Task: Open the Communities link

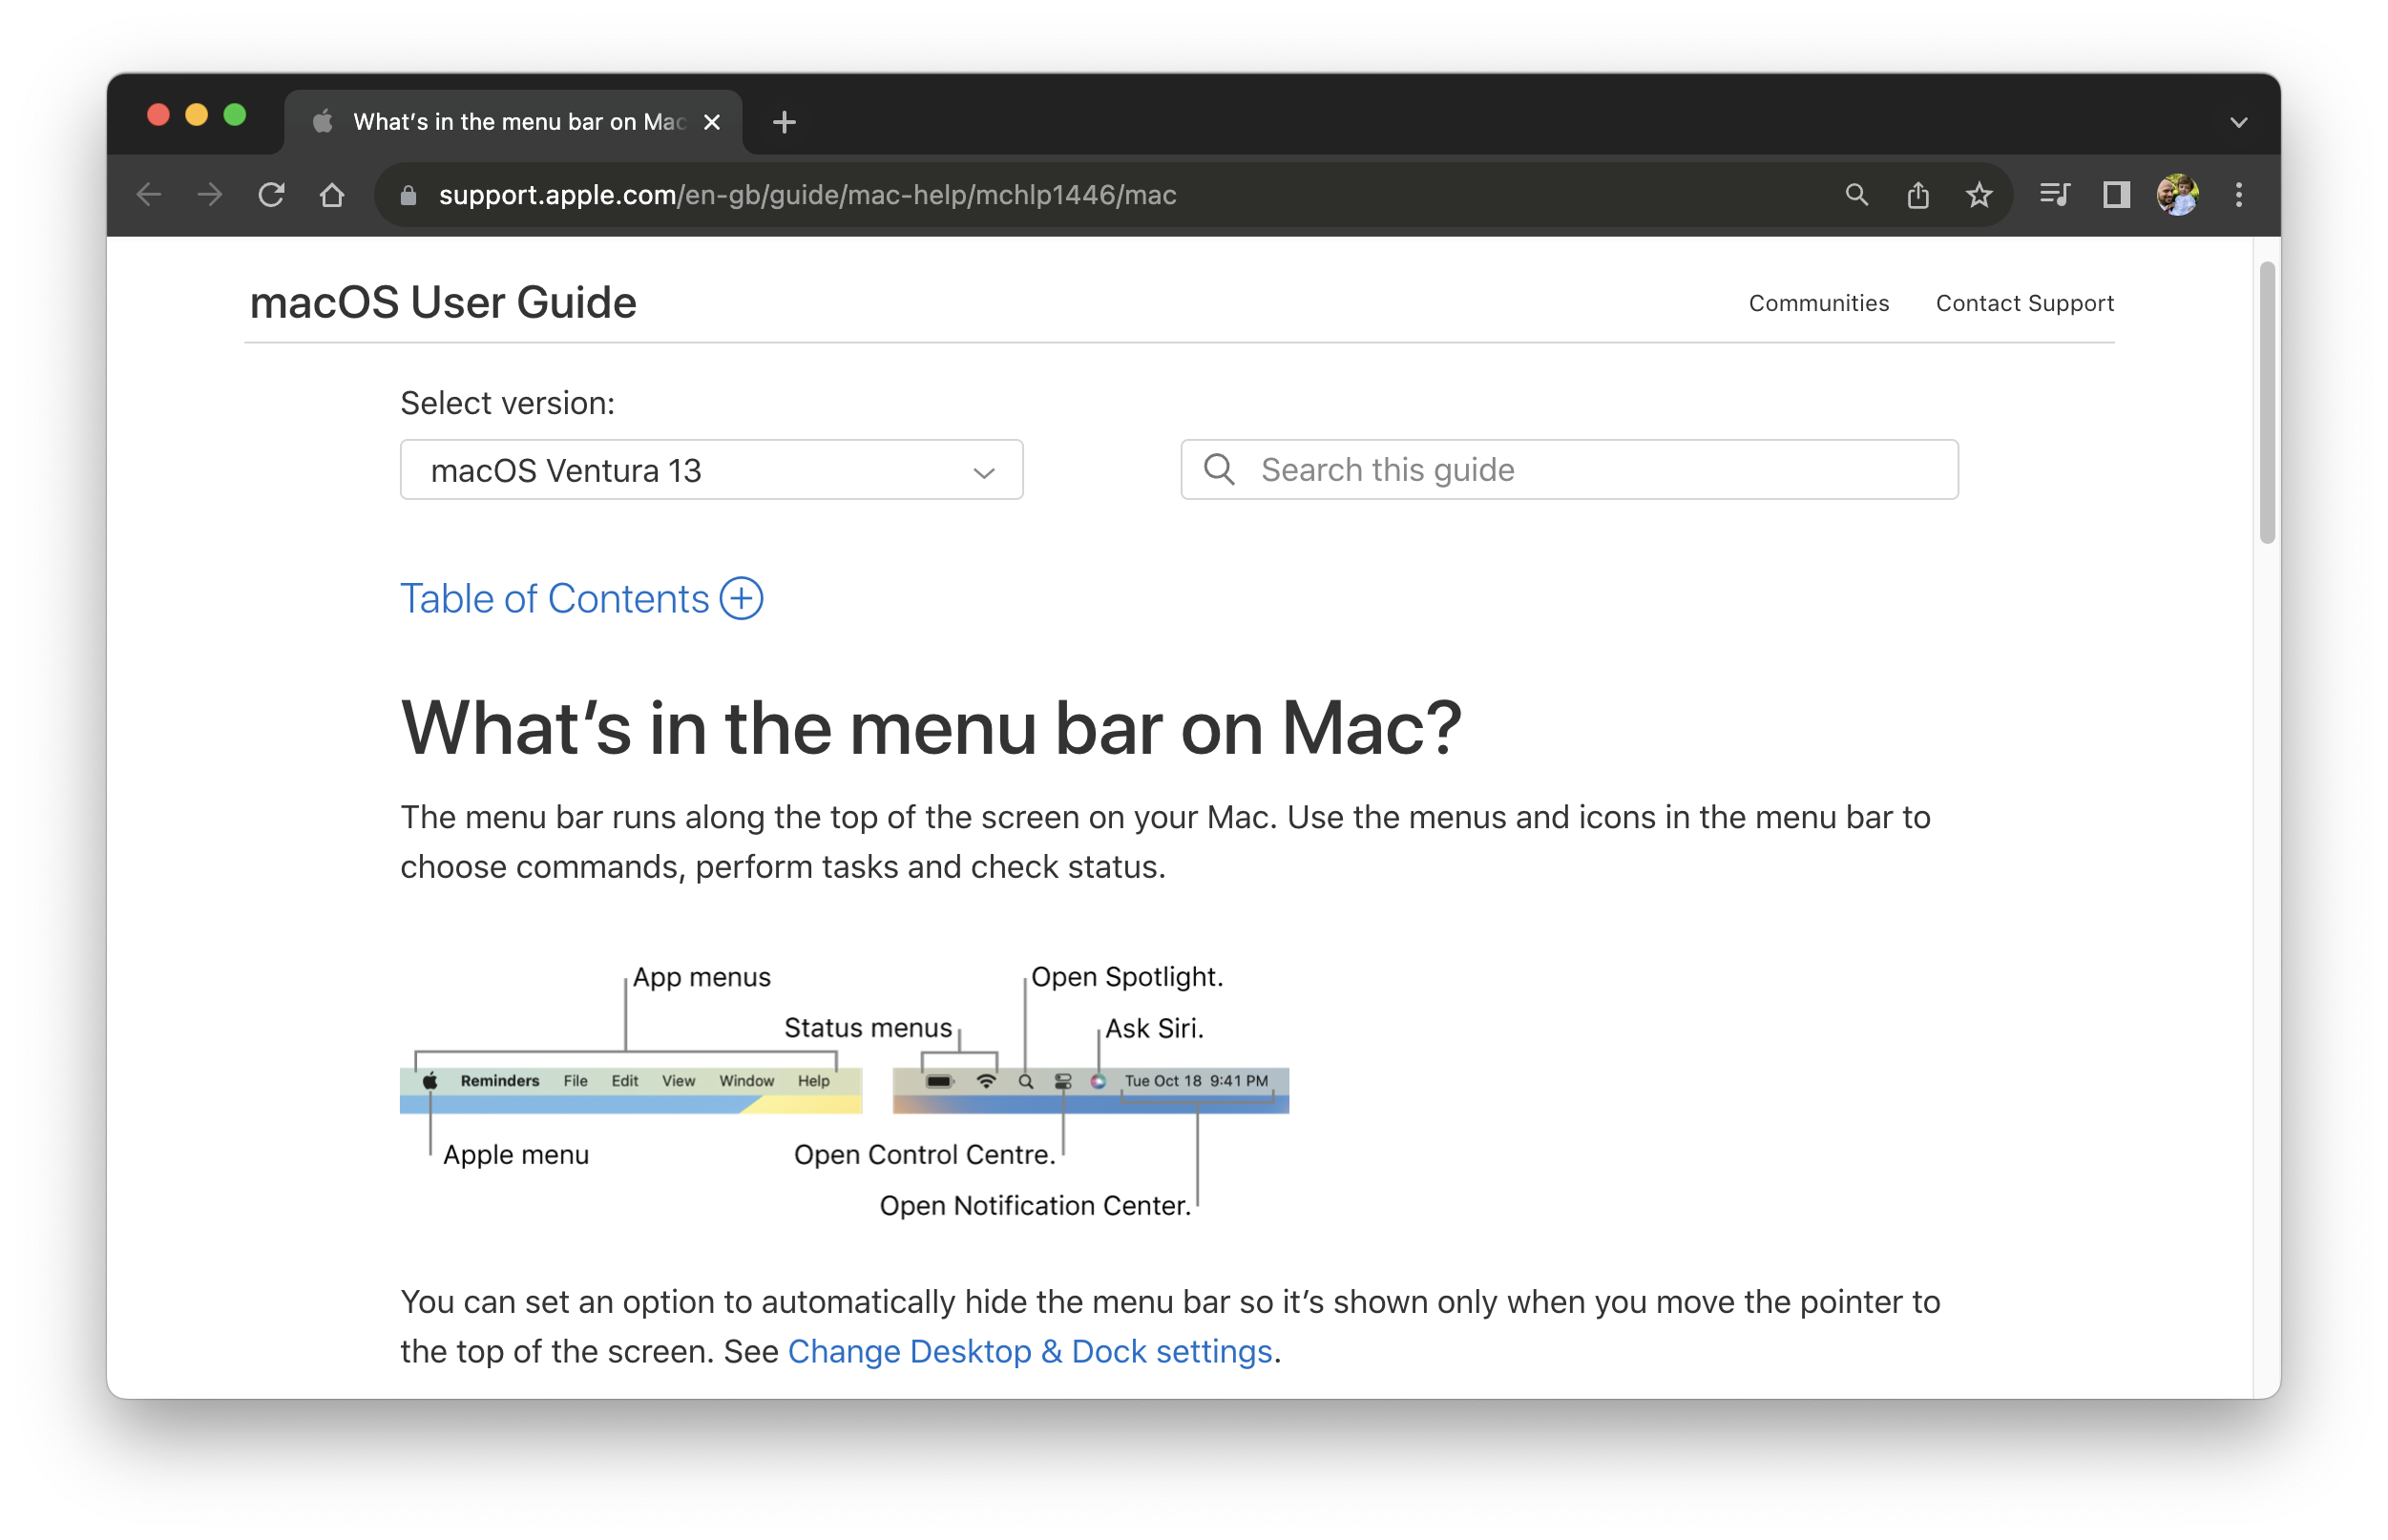Action: (1818, 303)
